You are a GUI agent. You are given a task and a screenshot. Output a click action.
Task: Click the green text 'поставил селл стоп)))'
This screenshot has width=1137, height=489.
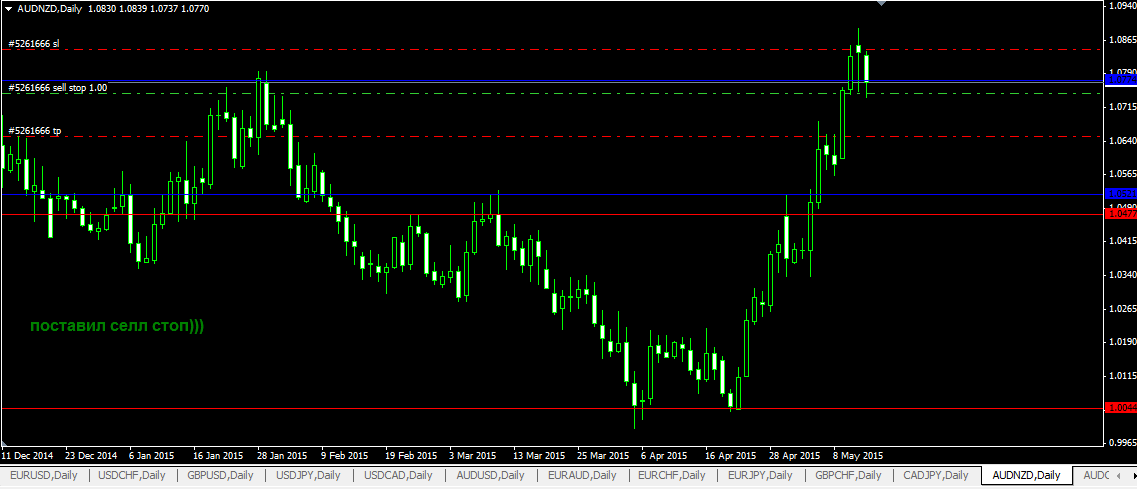pyautogui.click(x=117, y=326)
